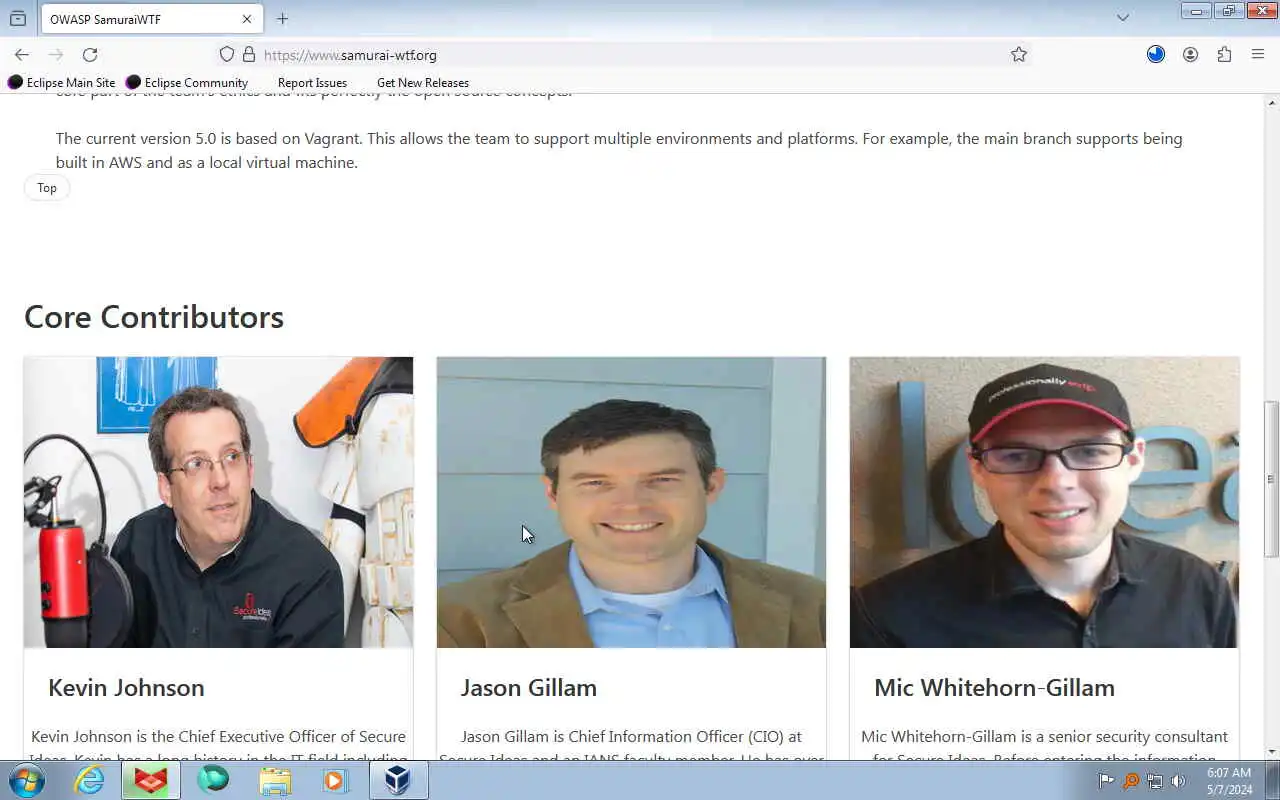
Task: Click Jason Gillam's photo
Action: pos(631,502)
